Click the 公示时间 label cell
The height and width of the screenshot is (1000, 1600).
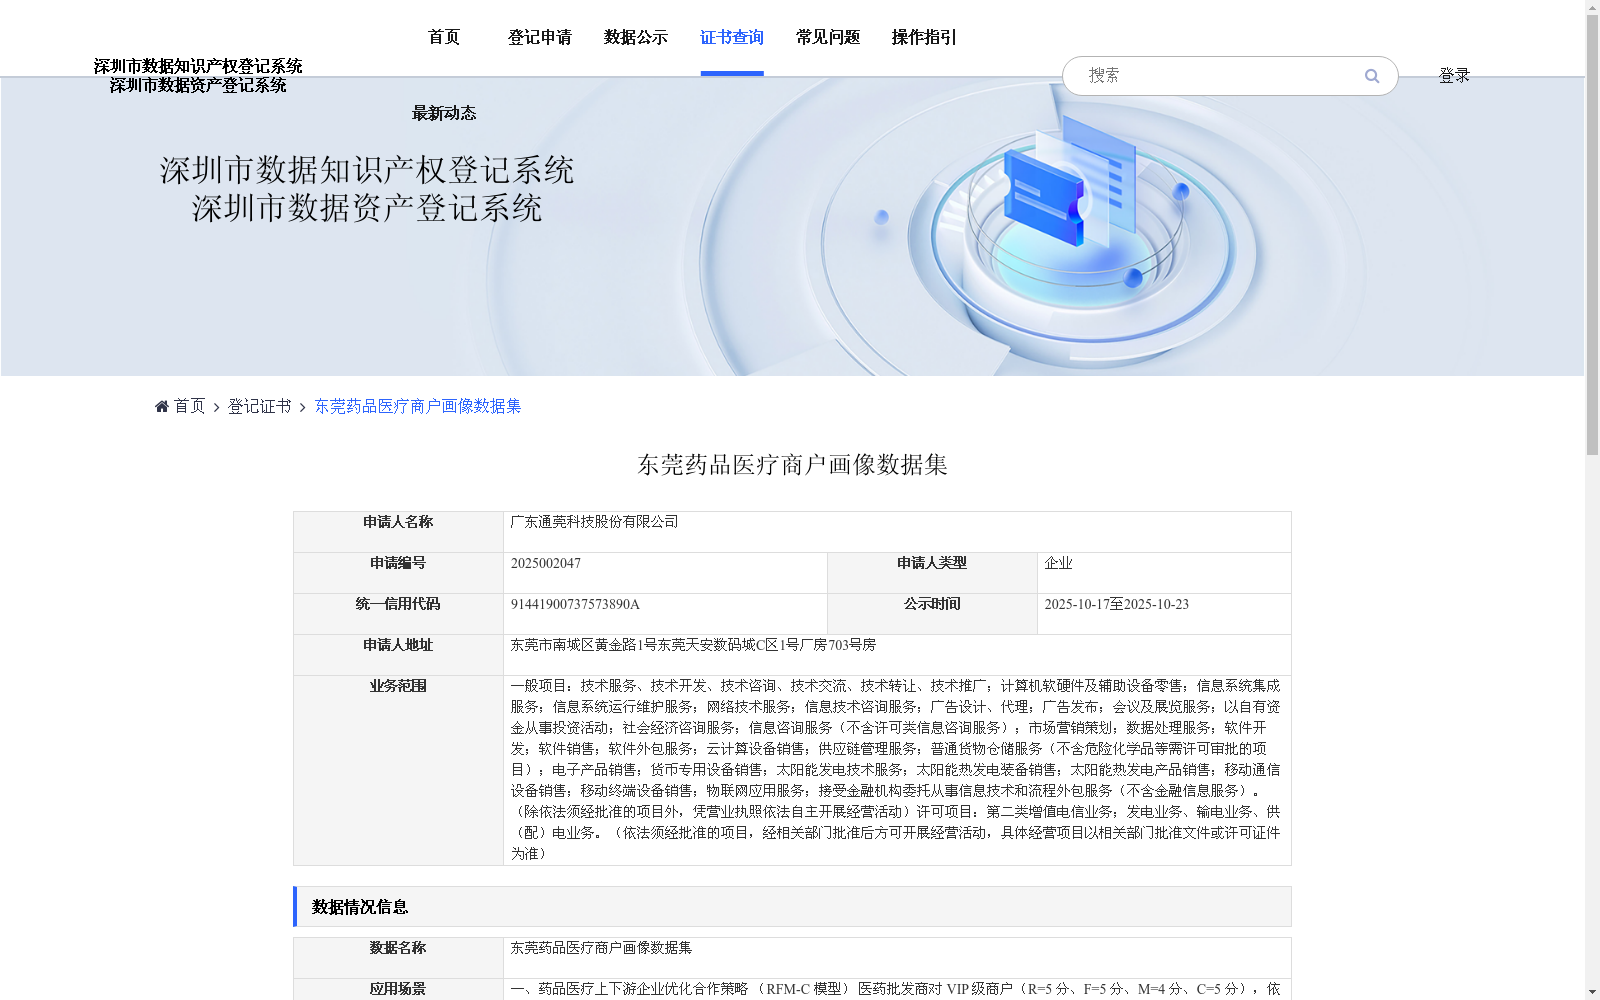click(x=932, y=614)
